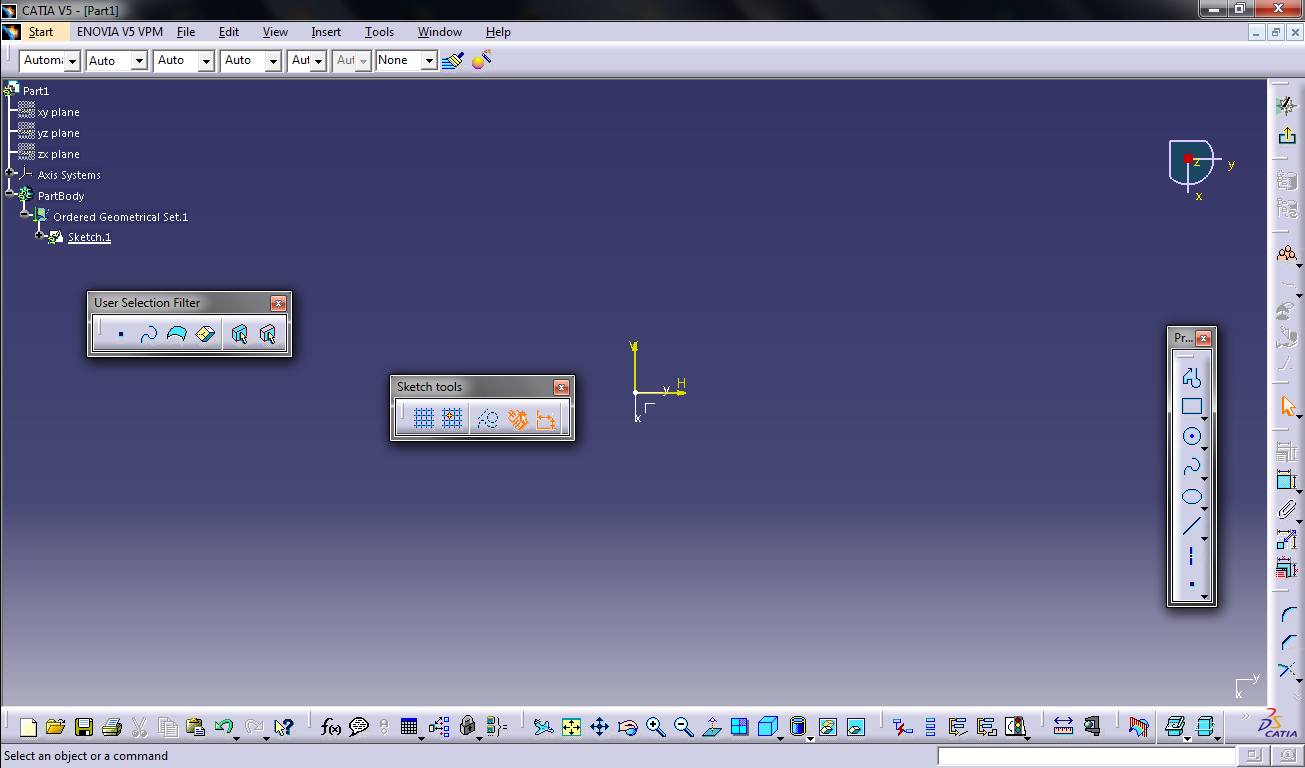Close the Sketch tools toolbar

(x=561, y=387)
